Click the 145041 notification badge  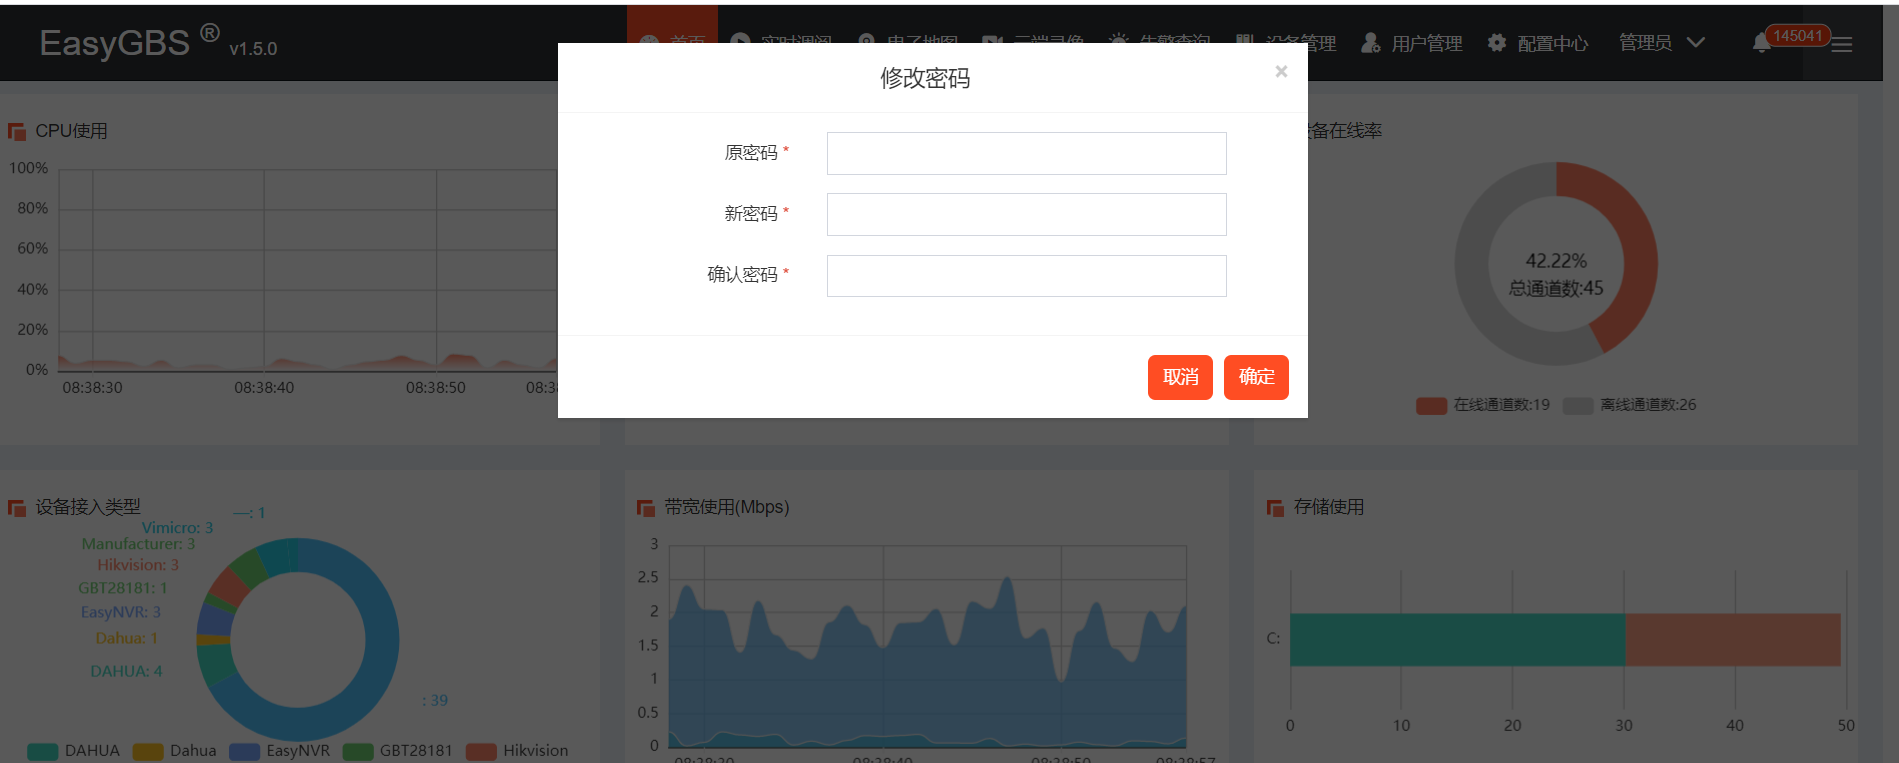tap(1798, 36)
